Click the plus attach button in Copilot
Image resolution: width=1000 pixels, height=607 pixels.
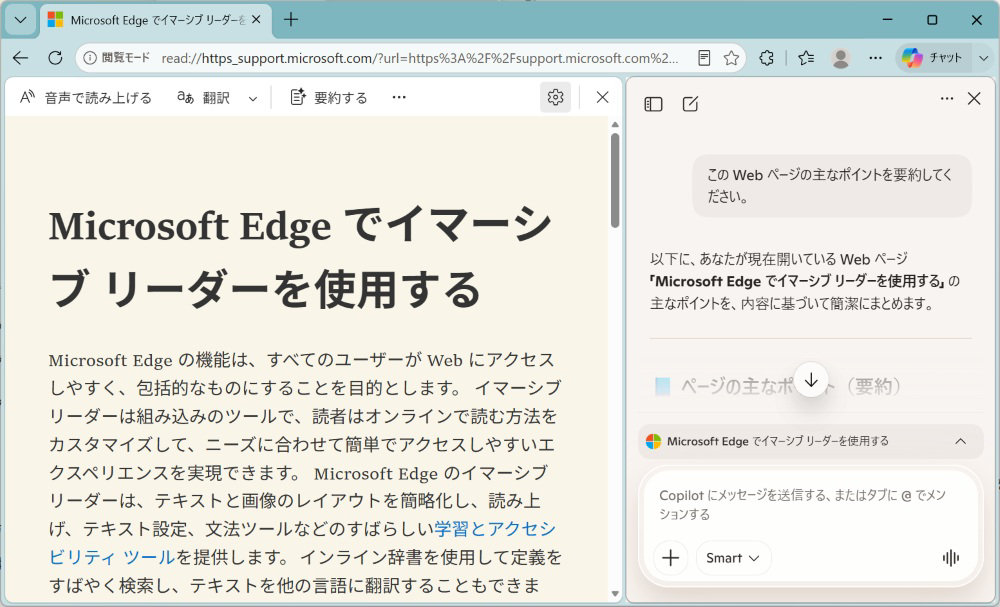point(671,558)
